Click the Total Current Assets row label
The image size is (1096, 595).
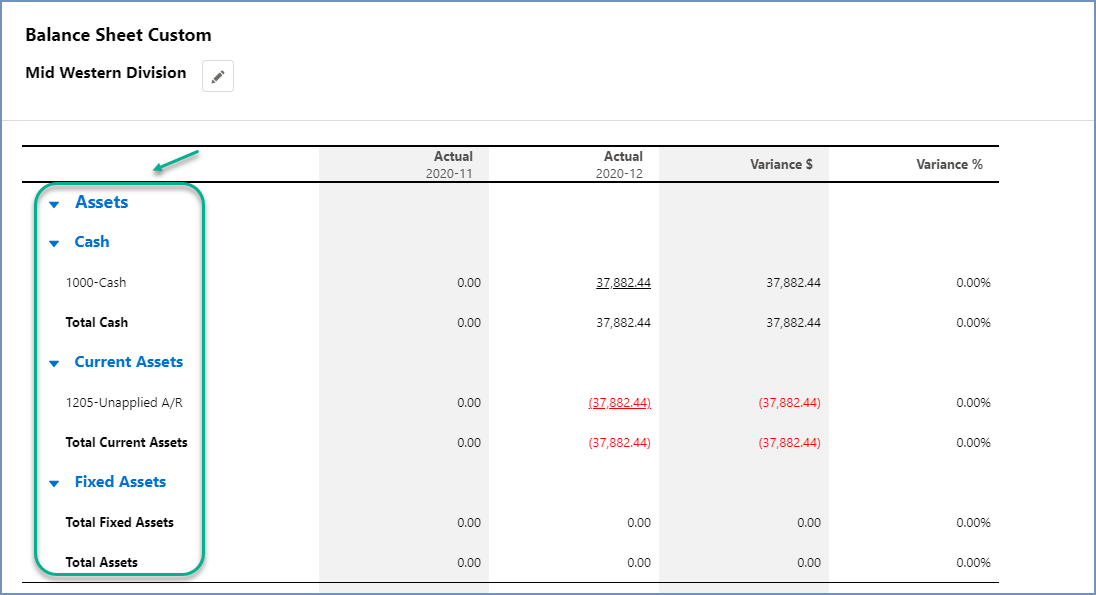[126, 442]
